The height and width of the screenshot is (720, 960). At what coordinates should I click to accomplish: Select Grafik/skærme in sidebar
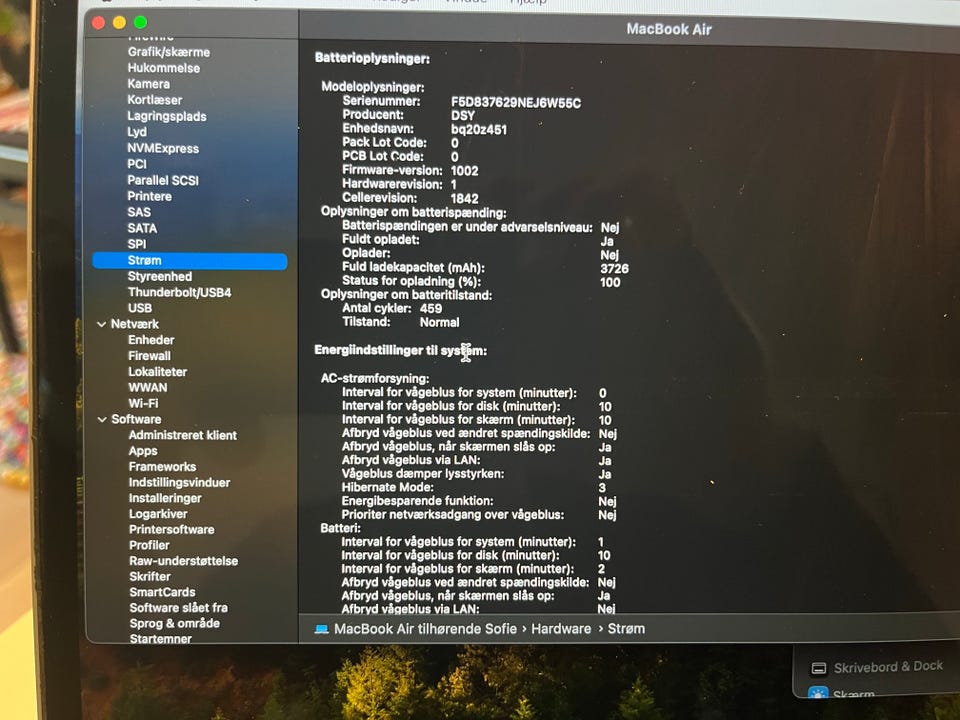tap(169, 52)
